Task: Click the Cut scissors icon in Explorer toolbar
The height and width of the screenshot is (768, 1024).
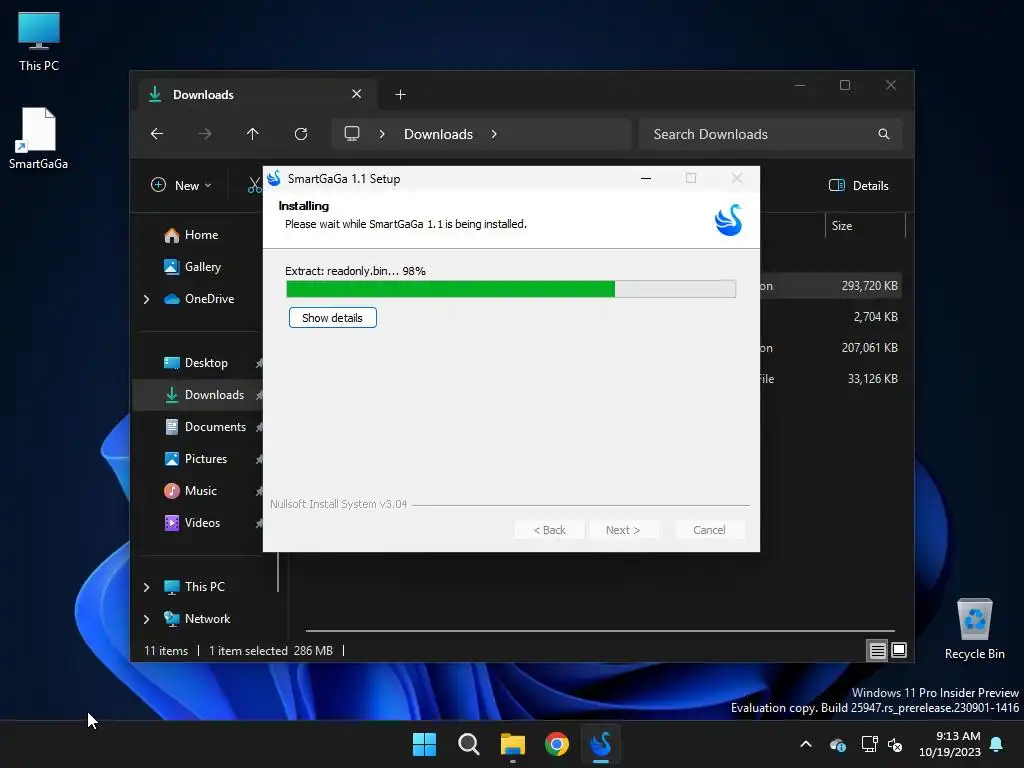Action: coord(254,185)
